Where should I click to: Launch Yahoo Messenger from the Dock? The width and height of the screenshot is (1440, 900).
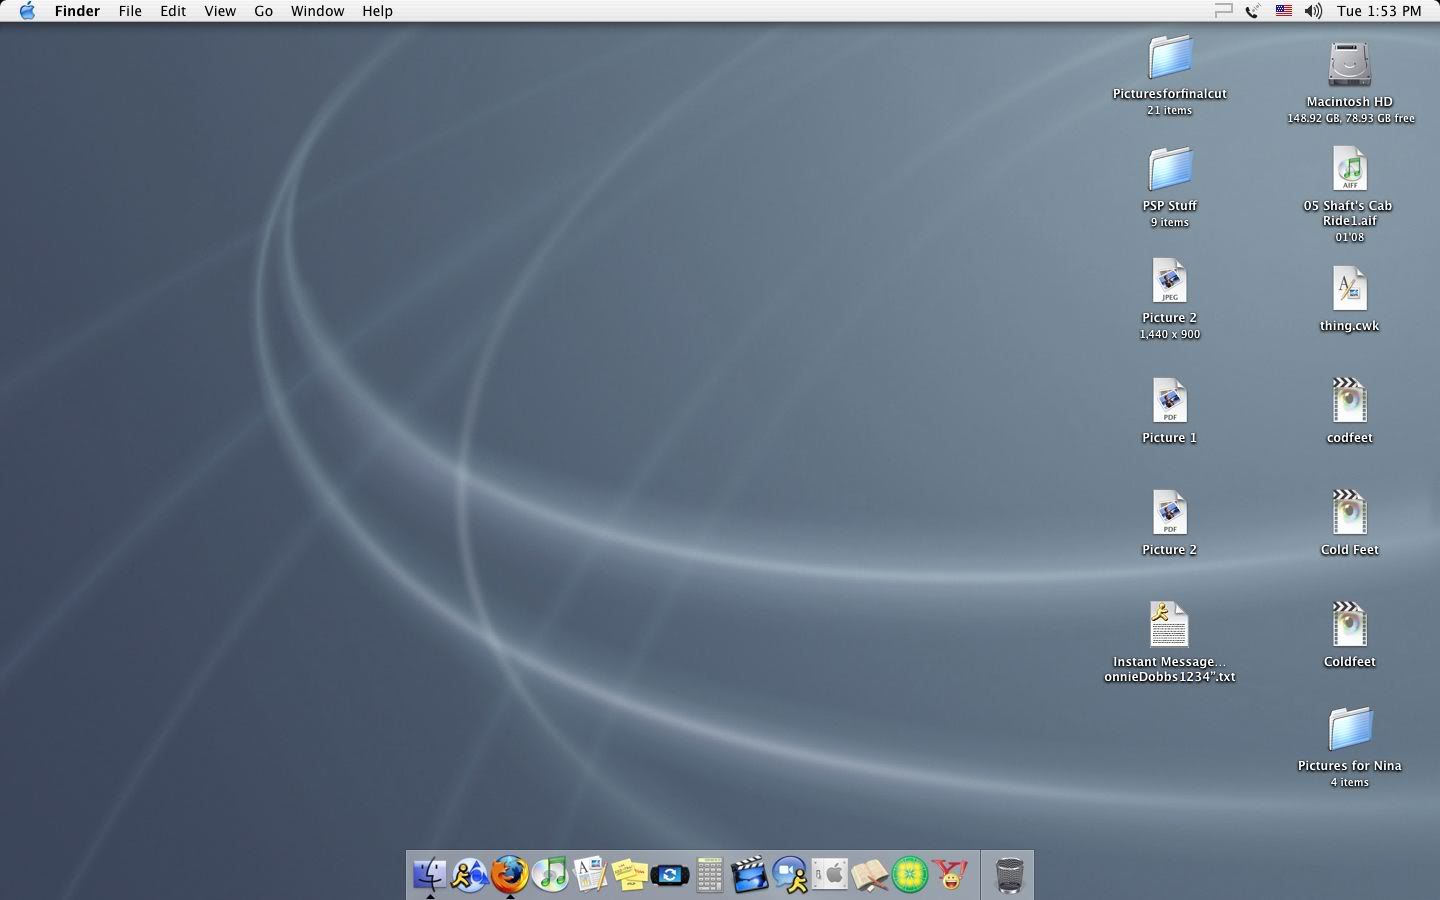click(x=950, y=875)
